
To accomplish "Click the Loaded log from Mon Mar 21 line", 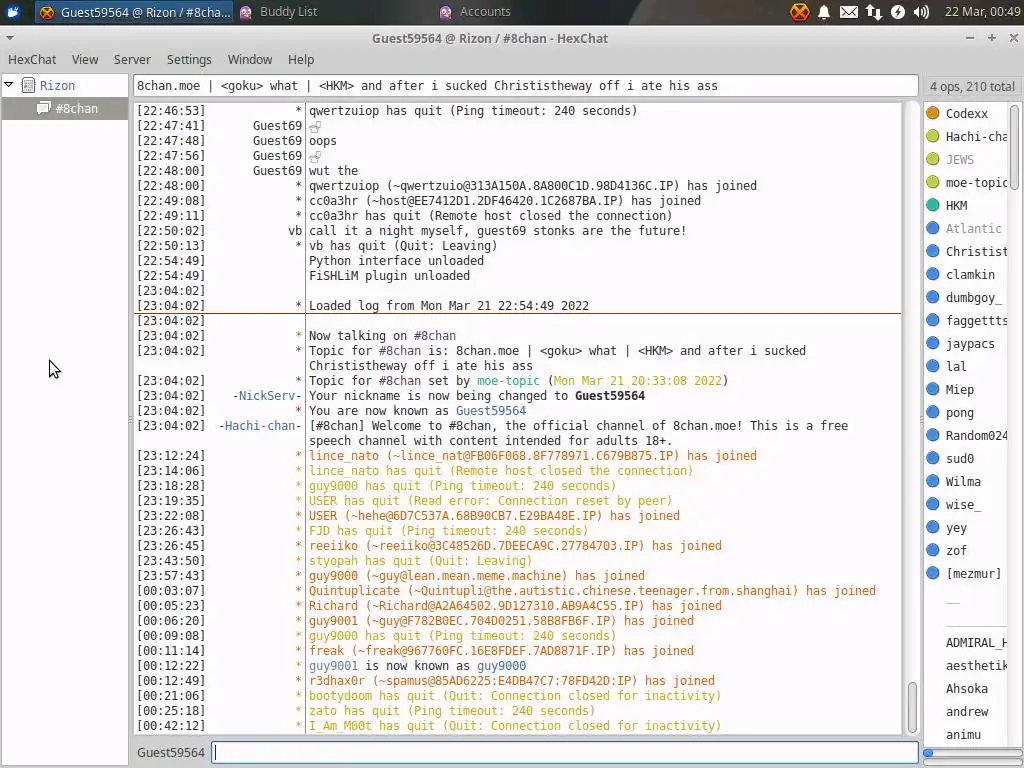I will (449, 306).
